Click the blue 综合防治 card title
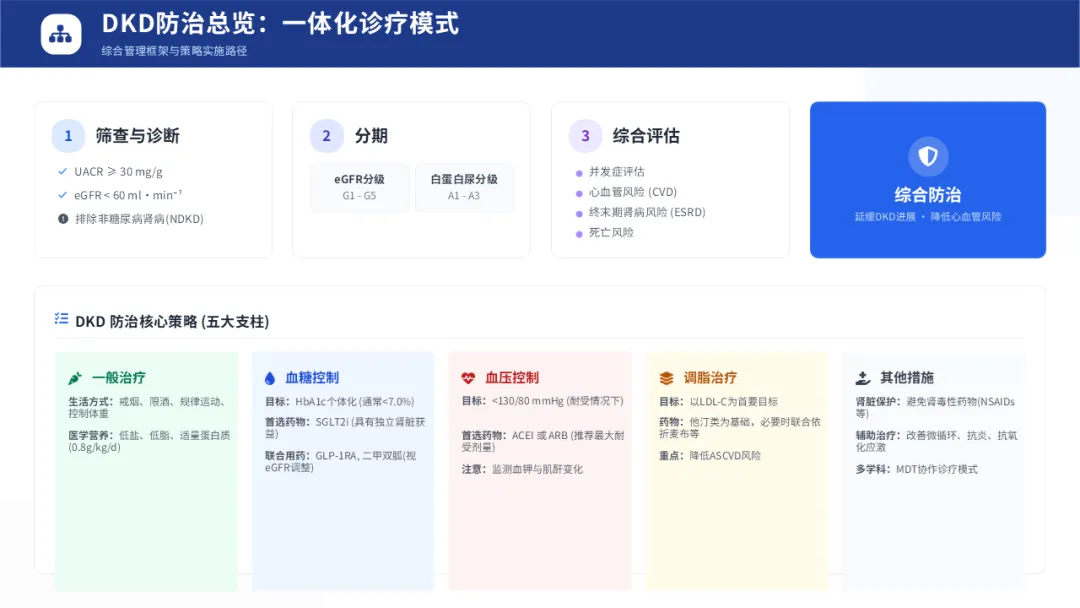The width and height of the screenshot is (1080, 608). tap(928, 195)
